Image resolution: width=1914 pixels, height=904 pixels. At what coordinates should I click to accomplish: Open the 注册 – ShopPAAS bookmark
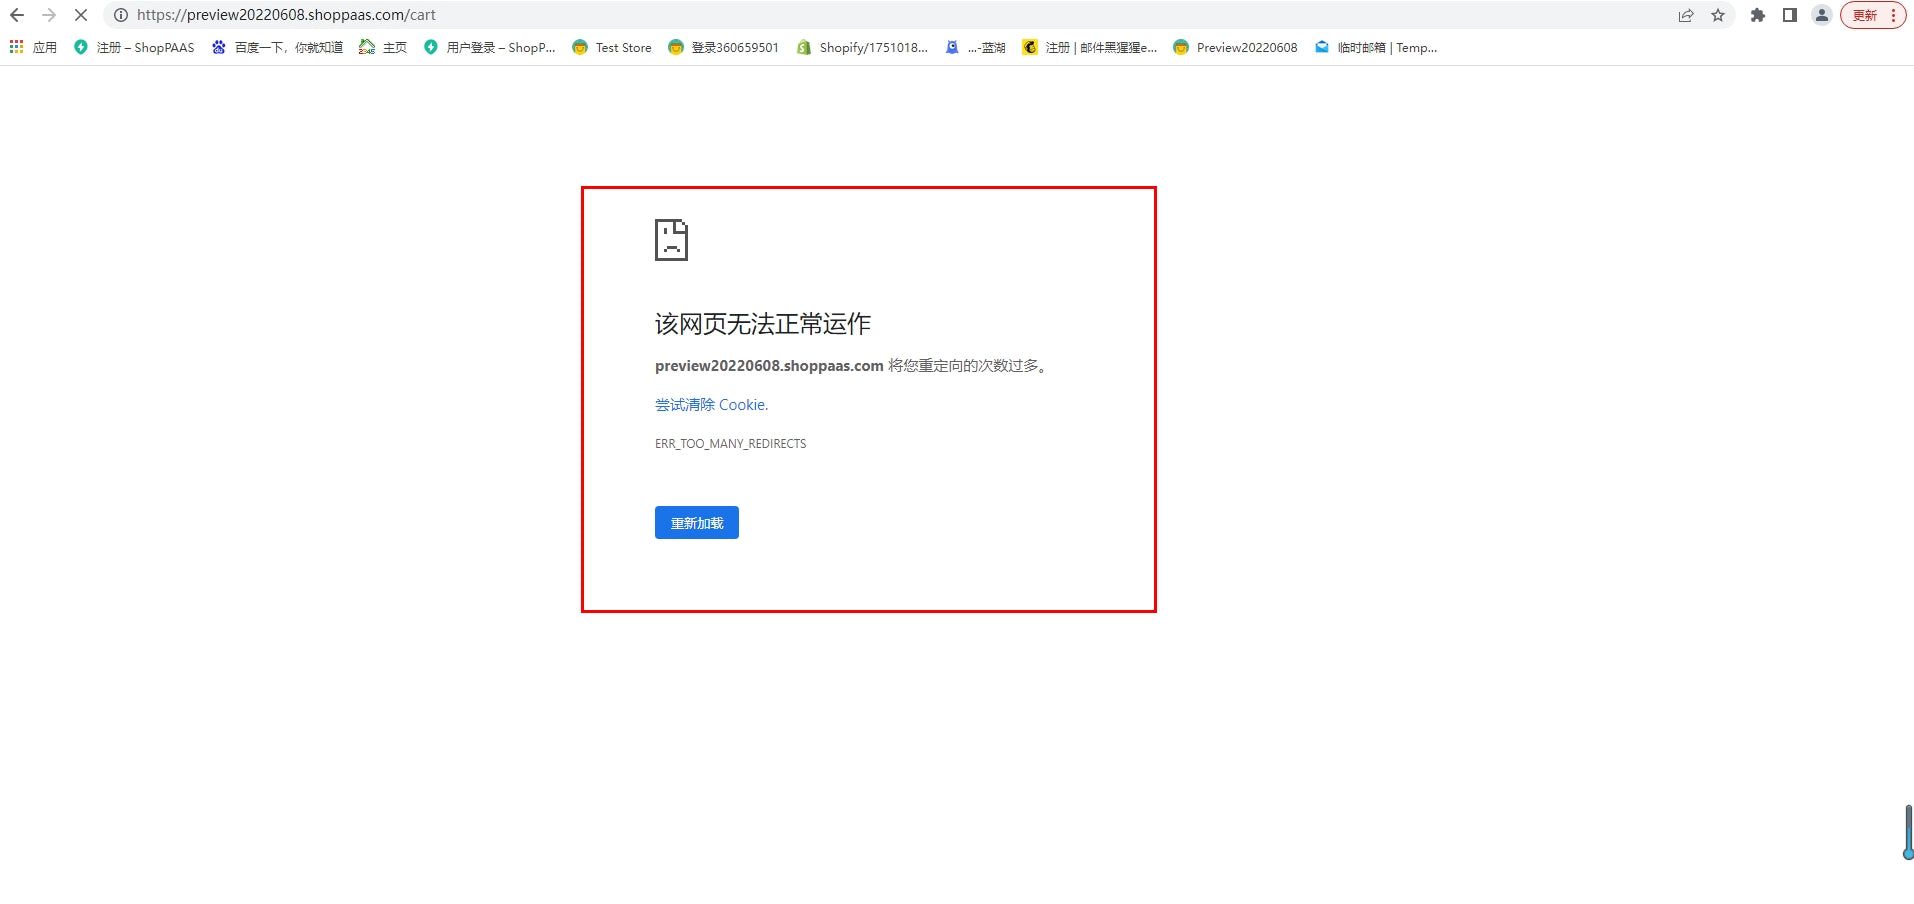[134, 47]
